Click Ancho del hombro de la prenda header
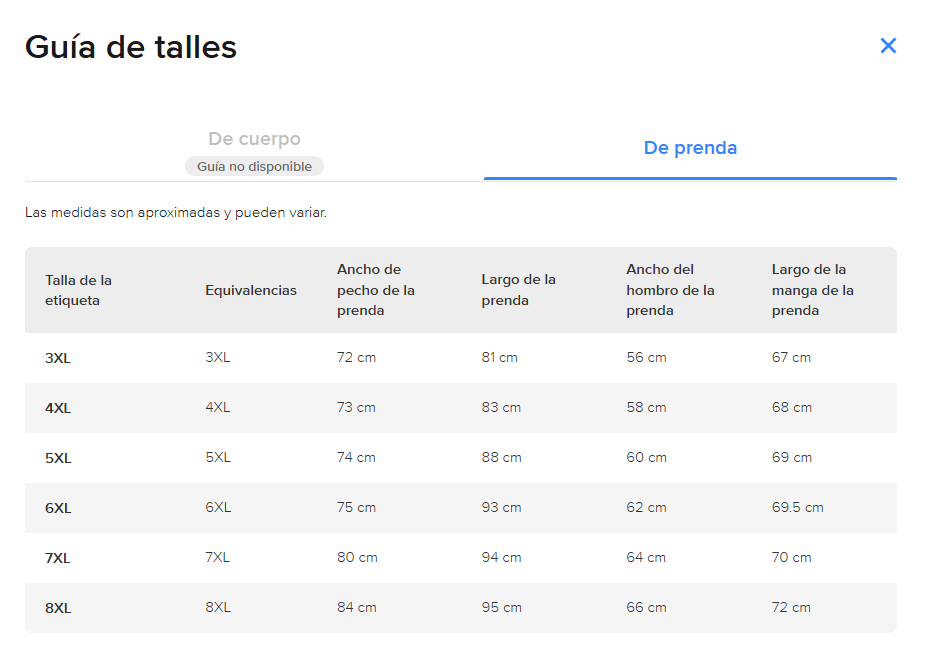 tap(670, 290)
